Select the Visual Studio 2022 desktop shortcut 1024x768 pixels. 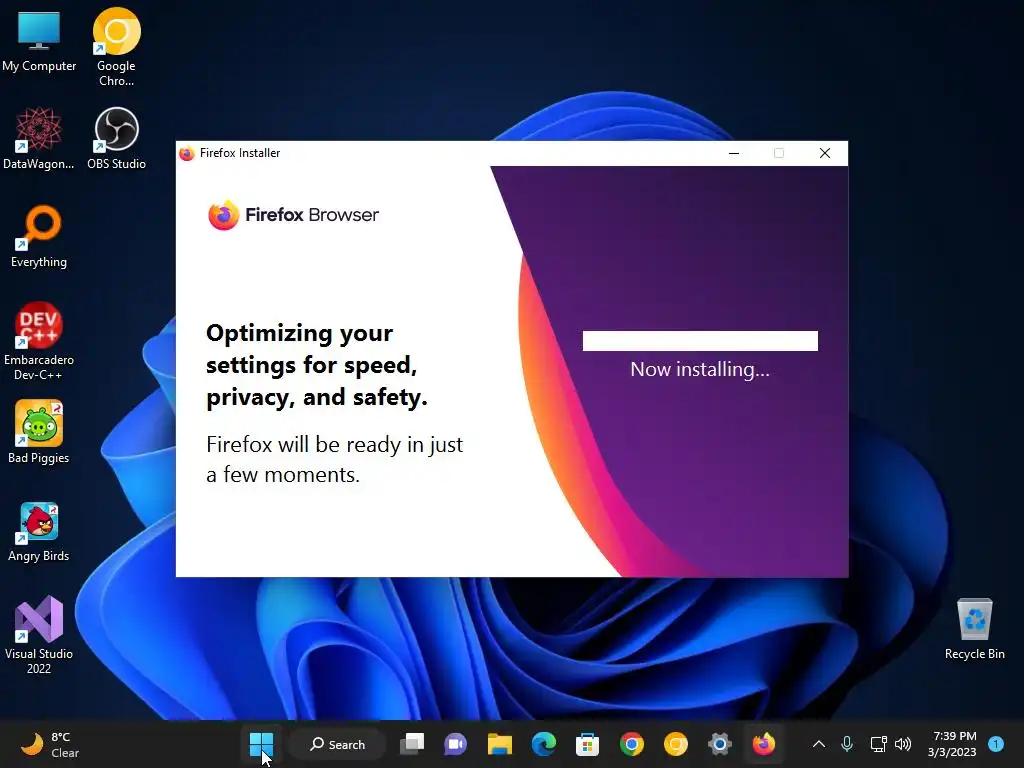(x=39, y=635)
